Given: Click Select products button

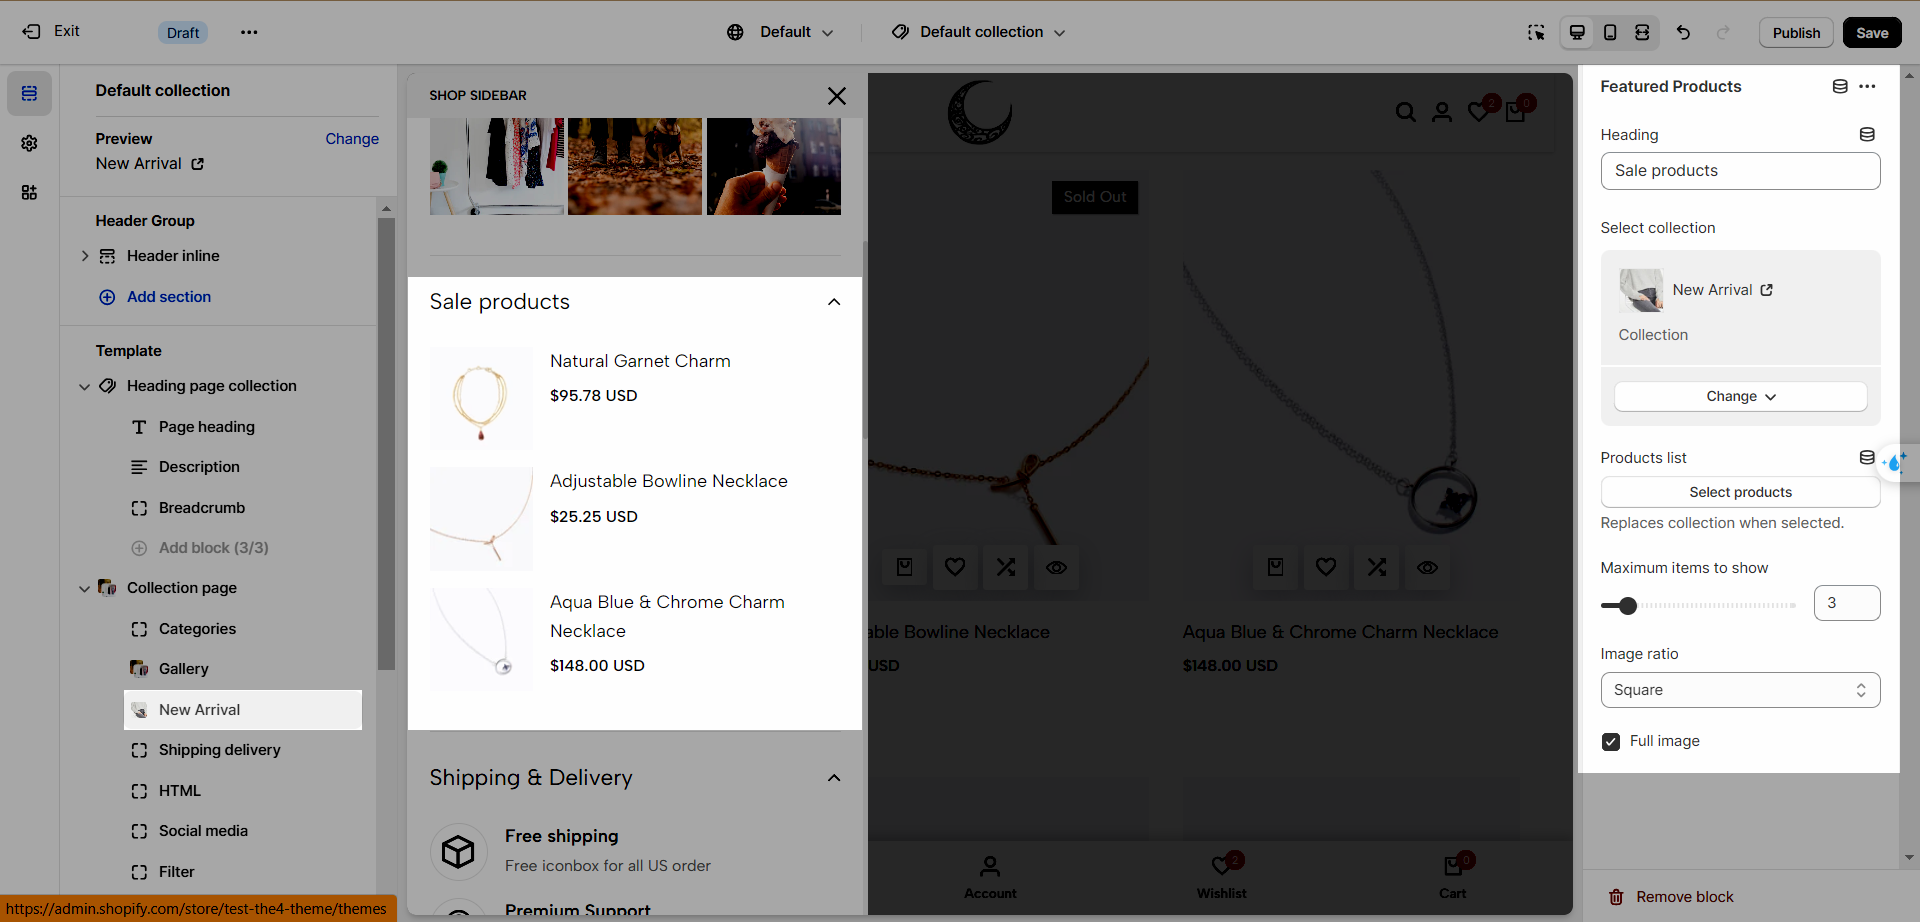Looking at the screenshot, I should click(1740, 492).
